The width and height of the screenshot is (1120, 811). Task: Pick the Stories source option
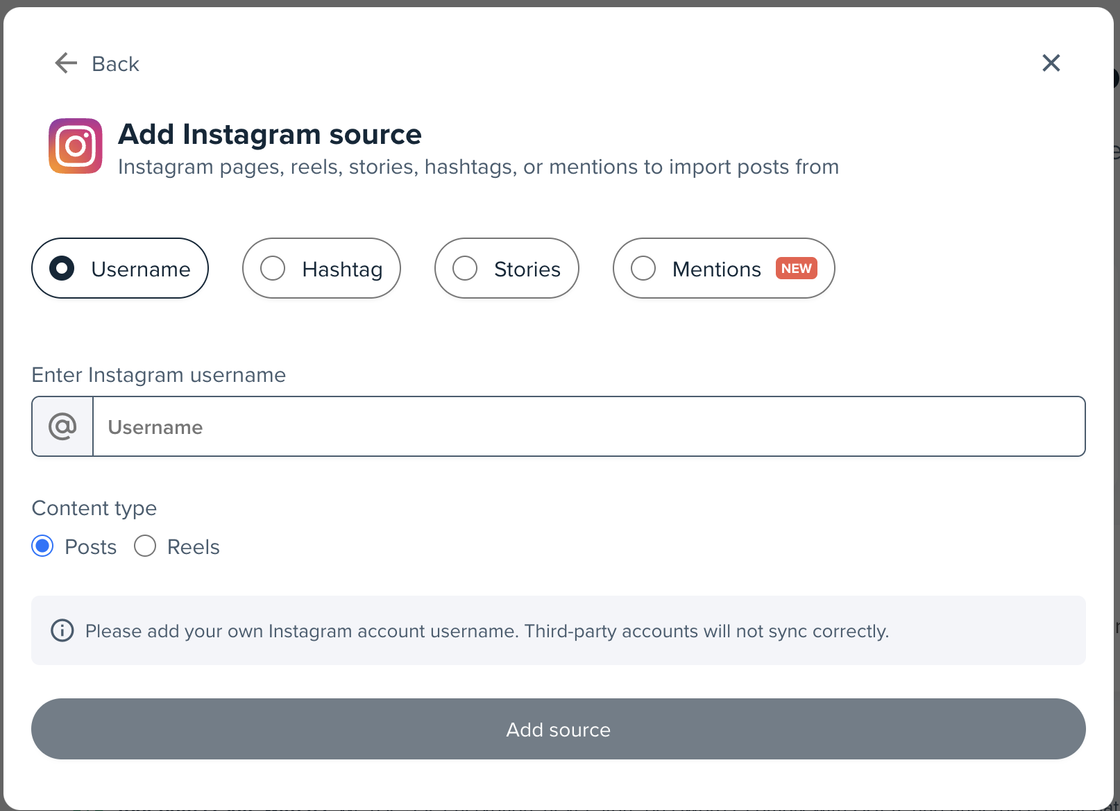tap(506, 269)
